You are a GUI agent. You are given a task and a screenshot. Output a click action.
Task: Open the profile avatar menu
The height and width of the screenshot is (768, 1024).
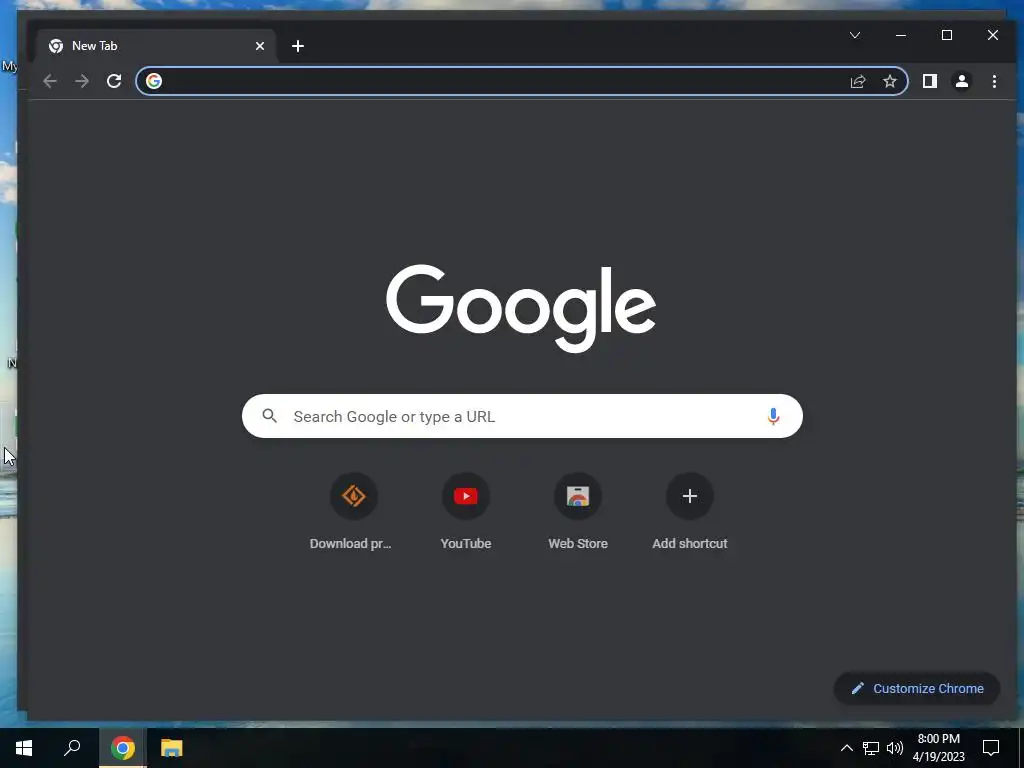pos(961,81)
